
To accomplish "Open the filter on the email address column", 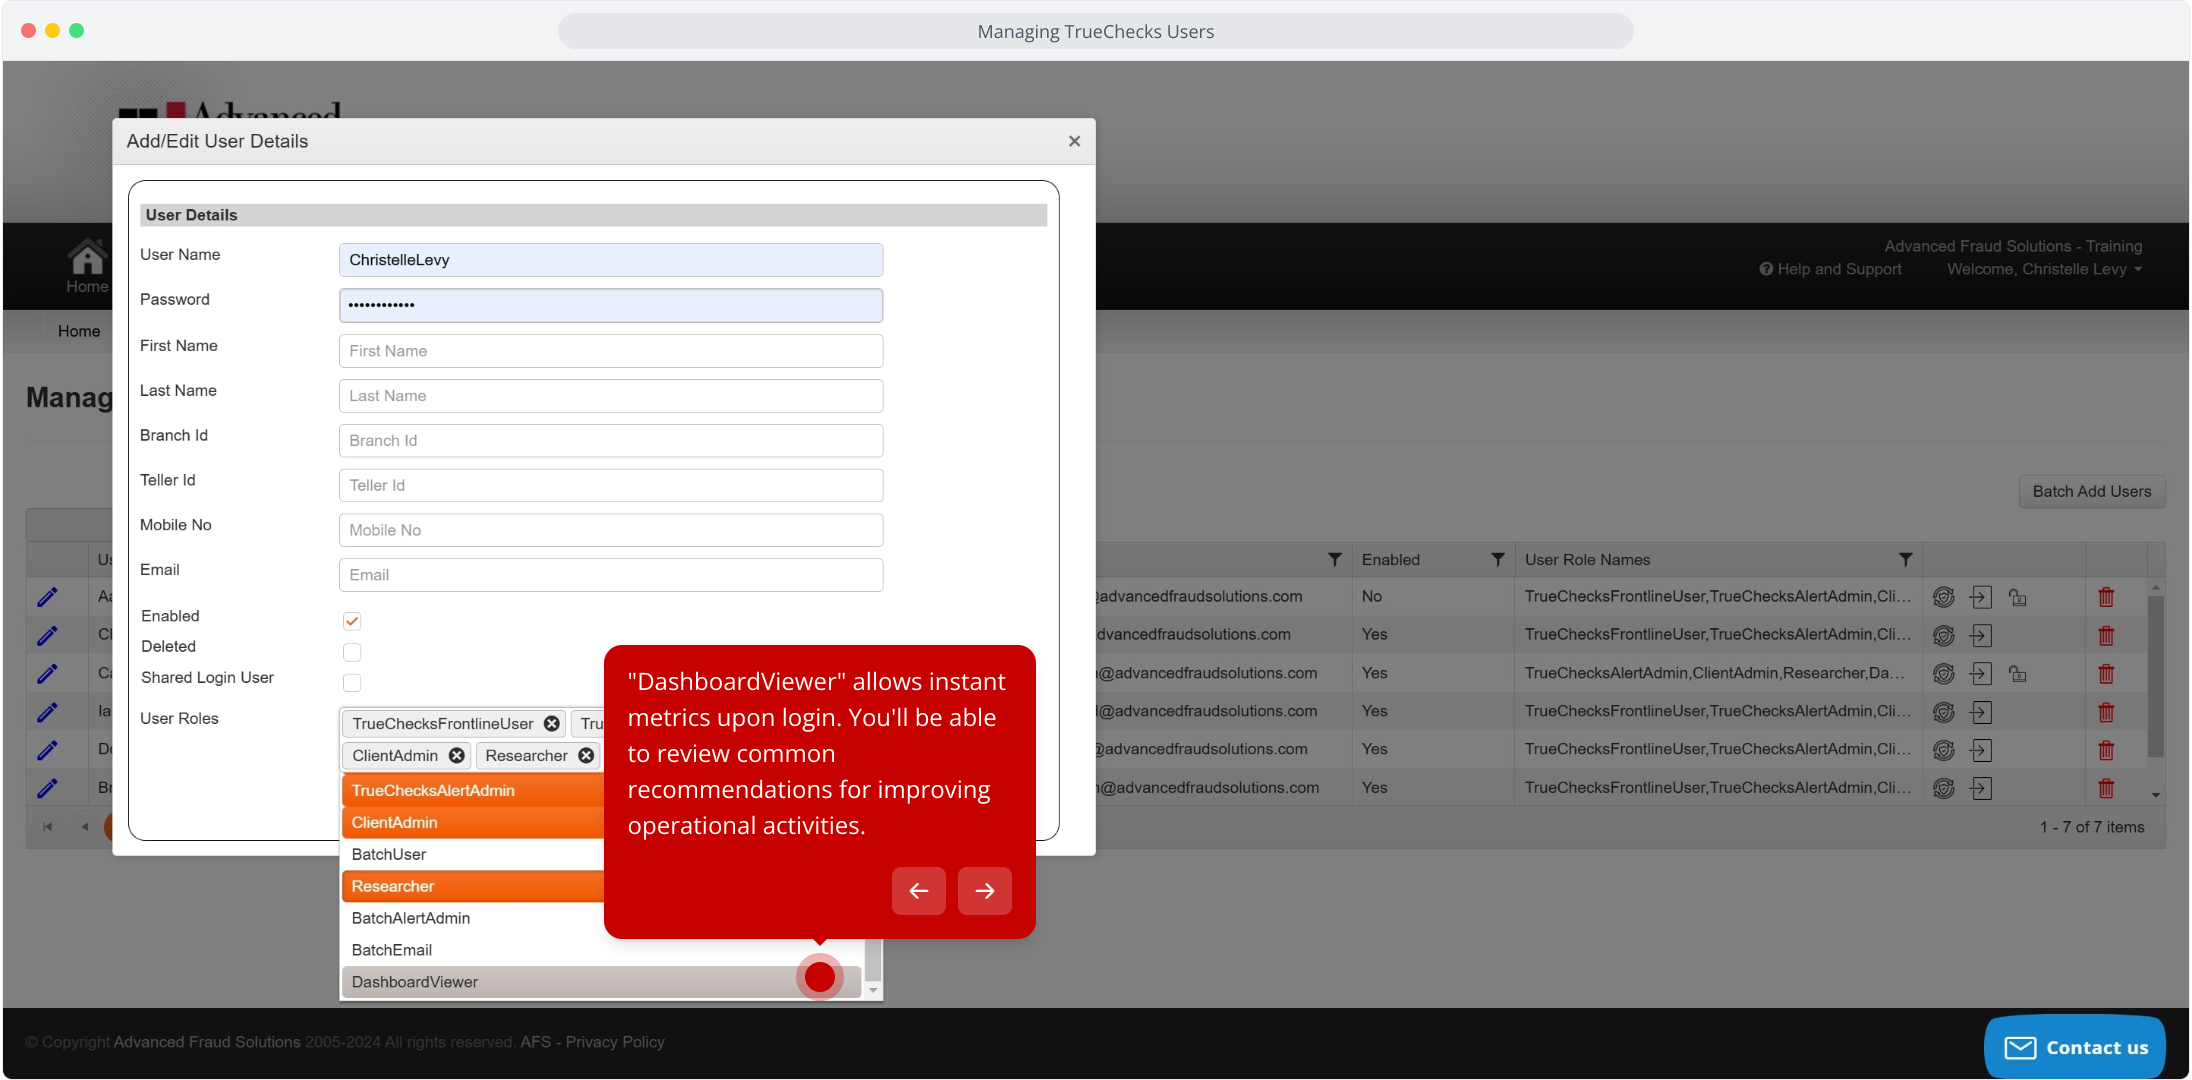I will tap(1334, 560).
